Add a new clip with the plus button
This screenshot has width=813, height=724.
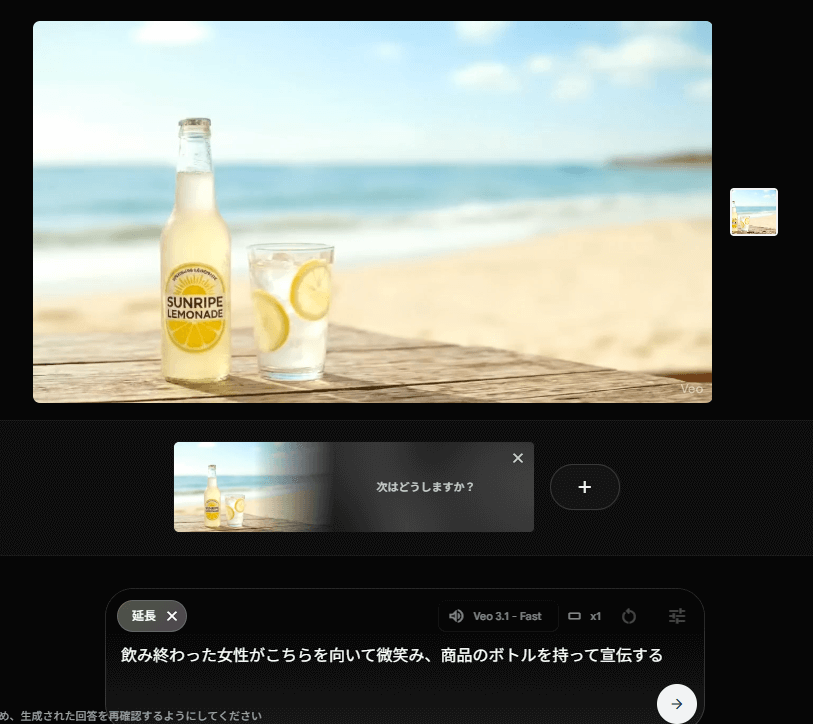[x=585, y=487]
